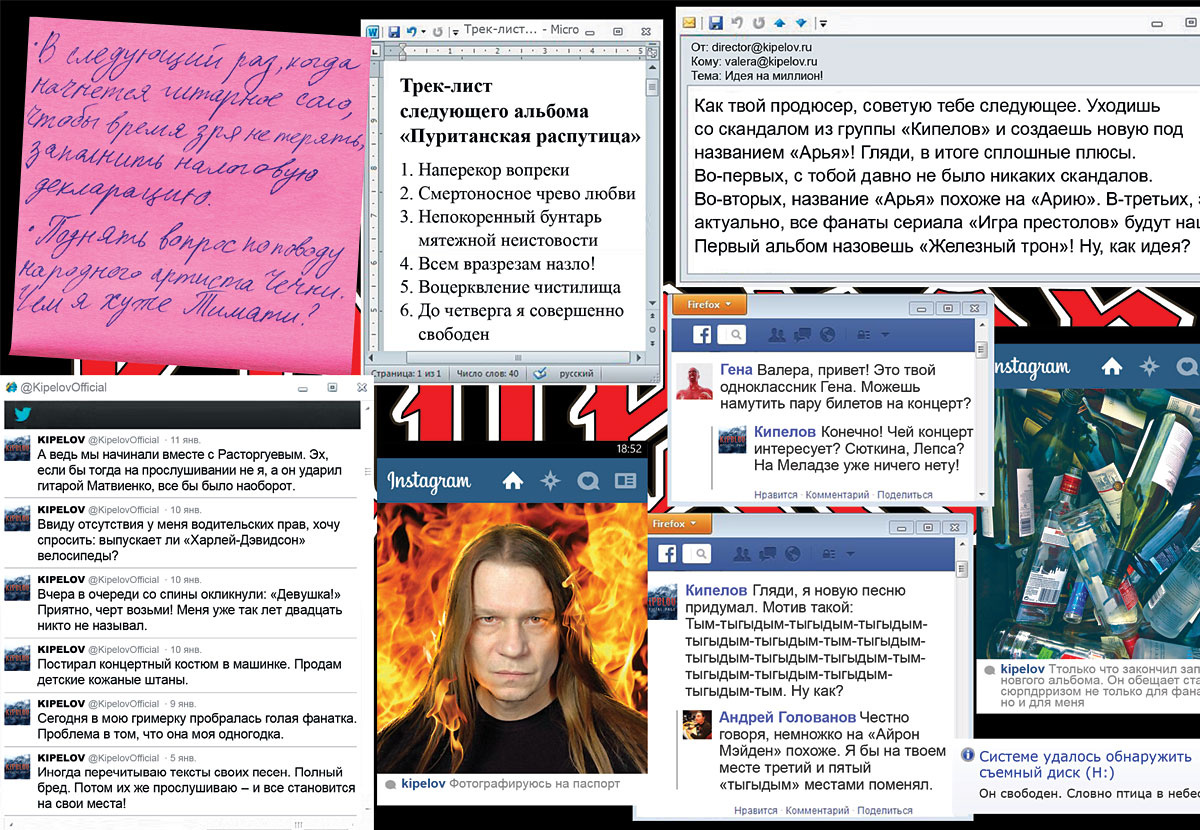Go to Instagram home in the bottles photo window
Viewport: 1200px width, 830px height.
click(x=1111, y=366)
